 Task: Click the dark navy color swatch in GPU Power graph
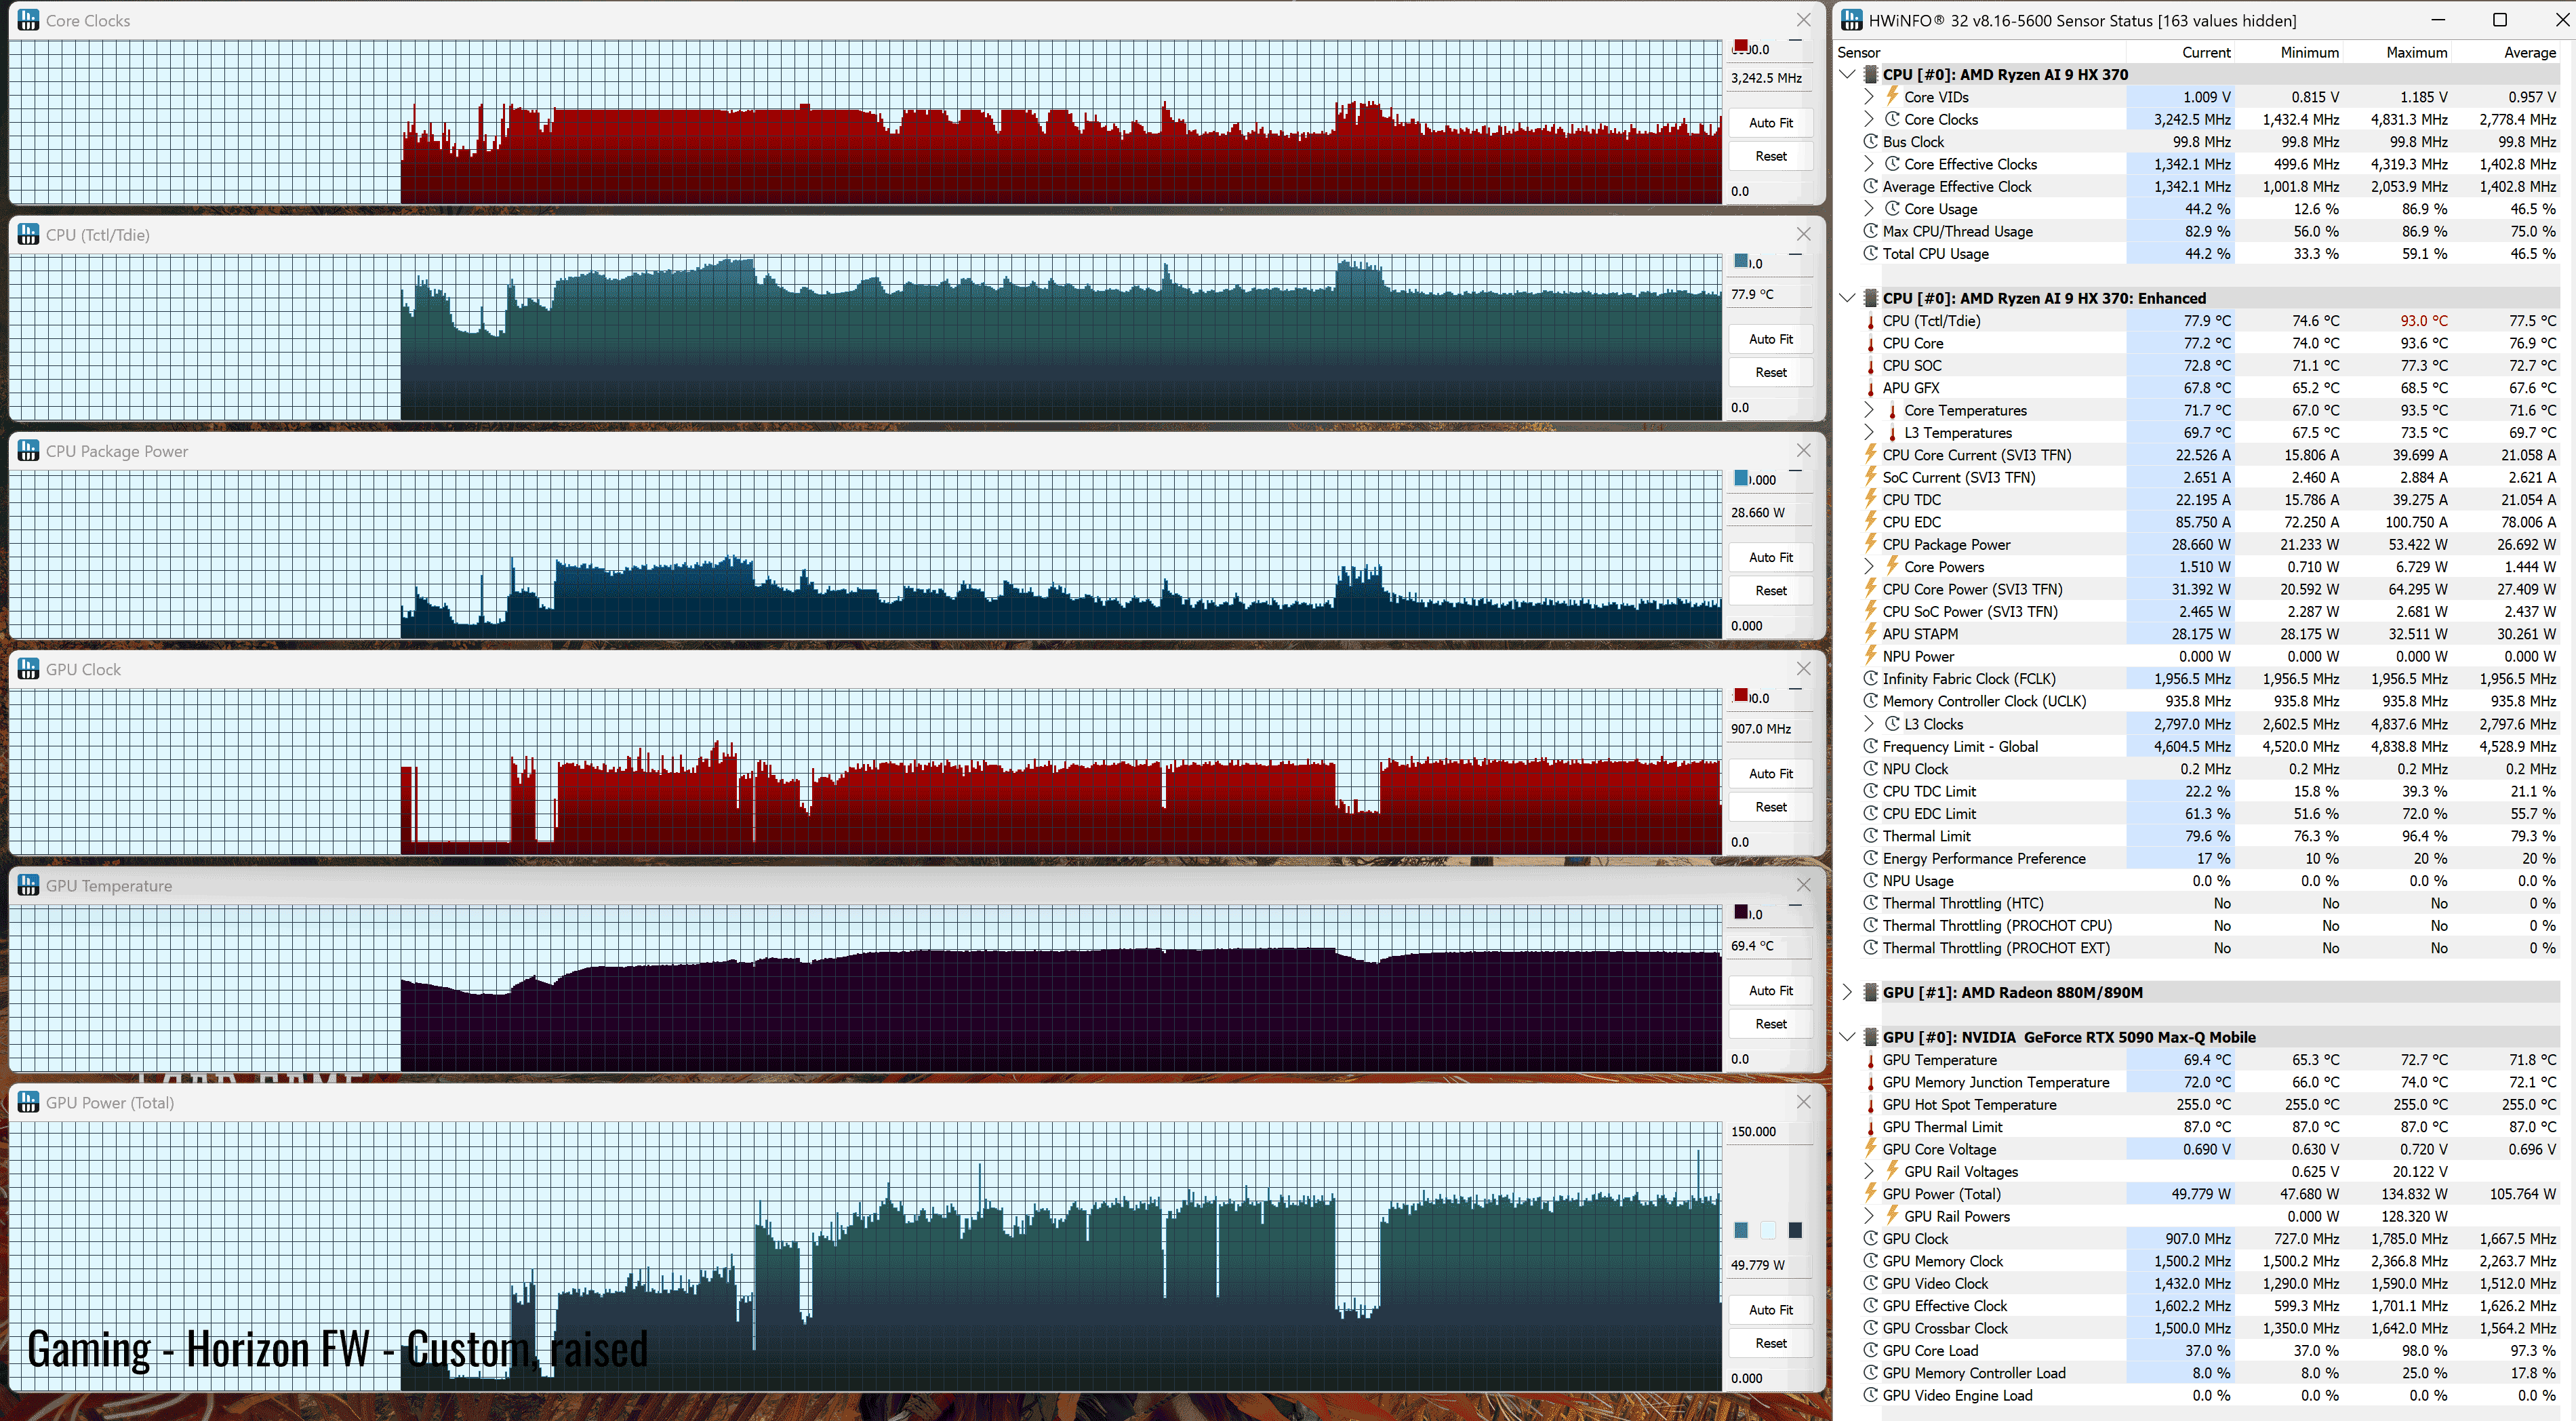coord(1795,1230)
